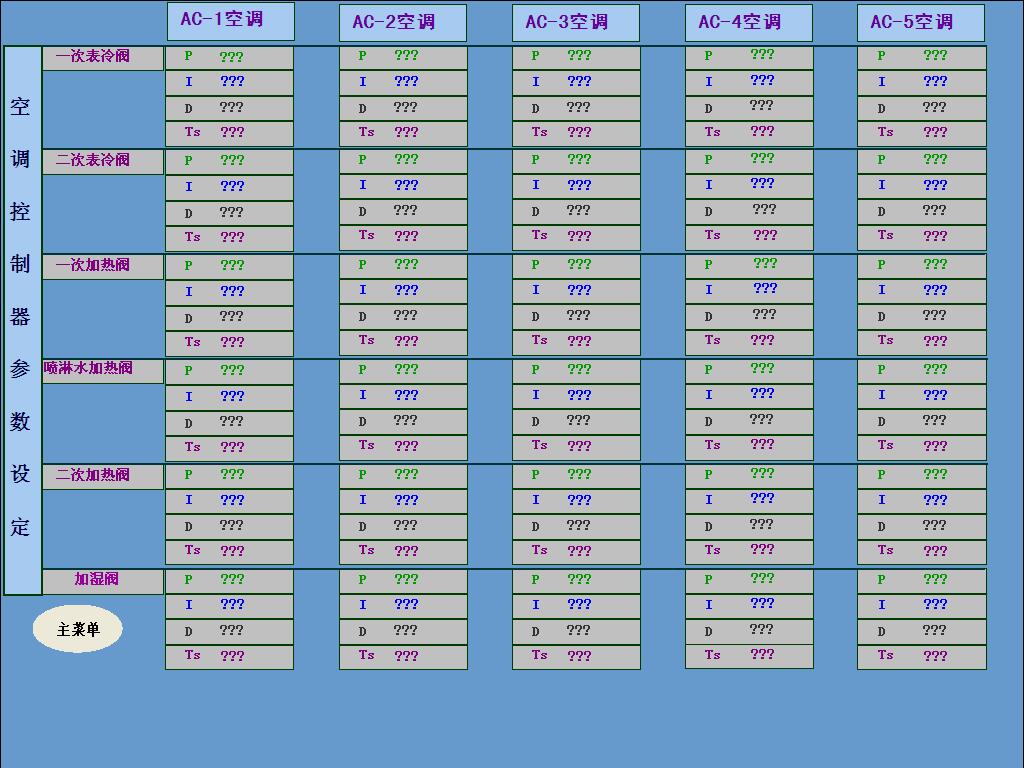
Task: Click the 主菜单 main menu button
Action: pos(78,630)
